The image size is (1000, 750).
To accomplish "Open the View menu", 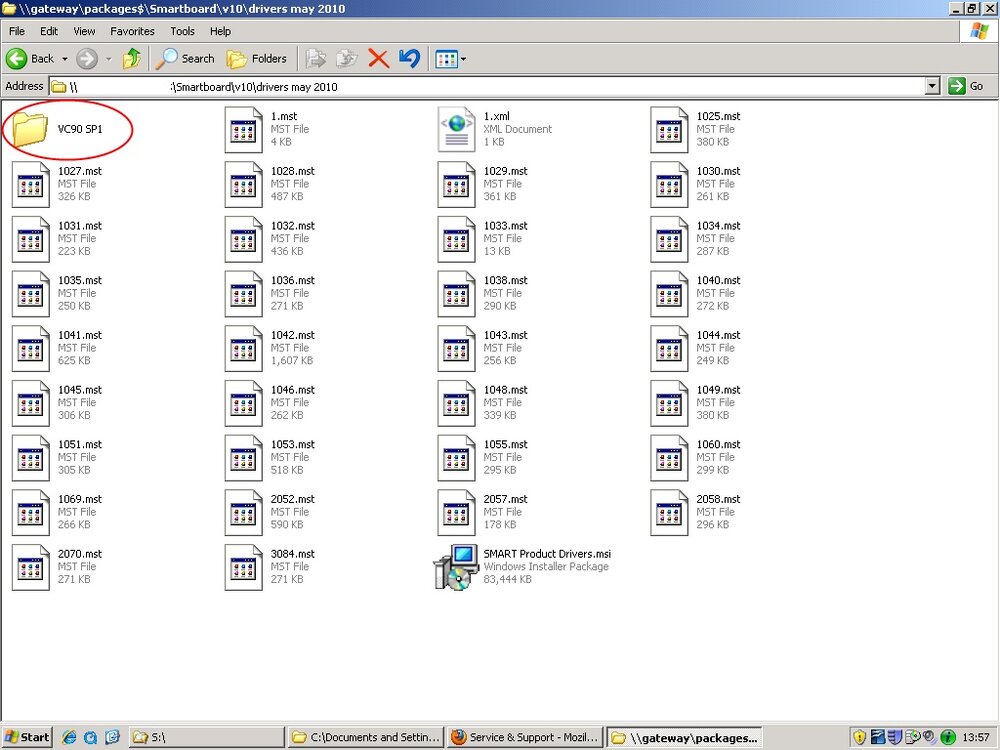I will pos(84,31).
